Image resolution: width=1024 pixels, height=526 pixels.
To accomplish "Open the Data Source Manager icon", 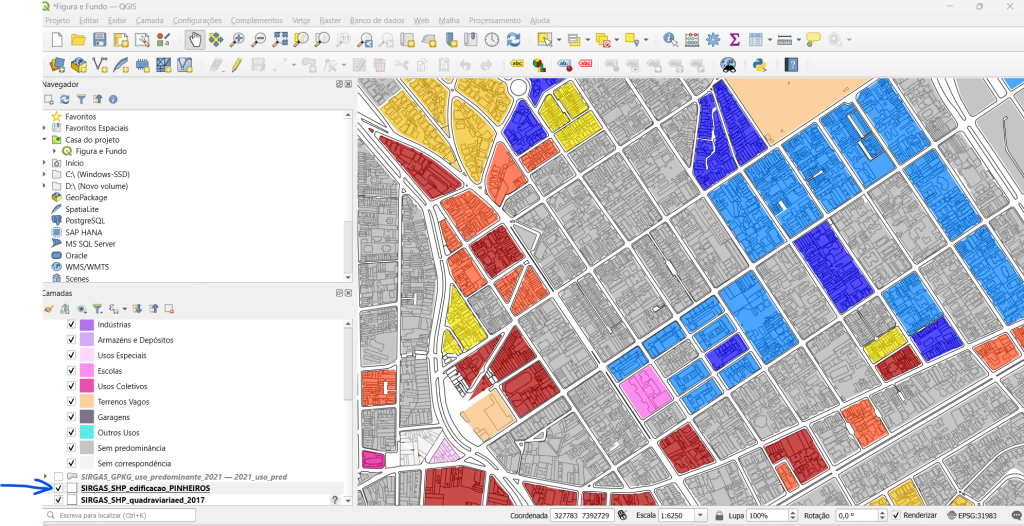I will 57,64.
